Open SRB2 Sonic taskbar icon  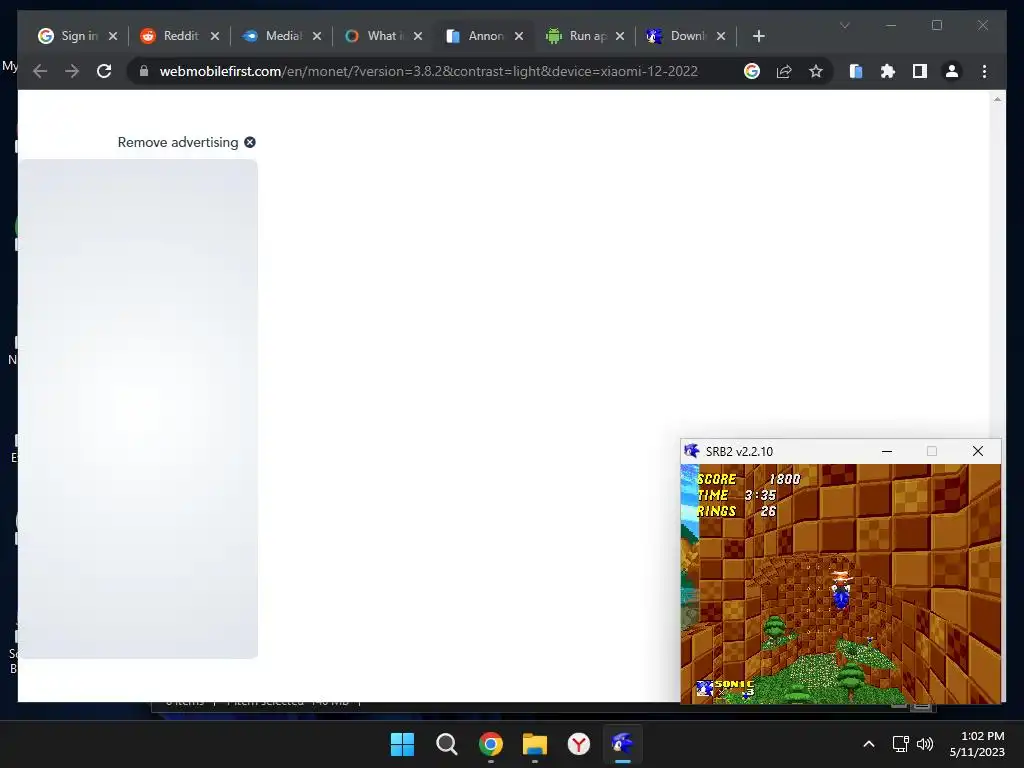coord(622,744)
